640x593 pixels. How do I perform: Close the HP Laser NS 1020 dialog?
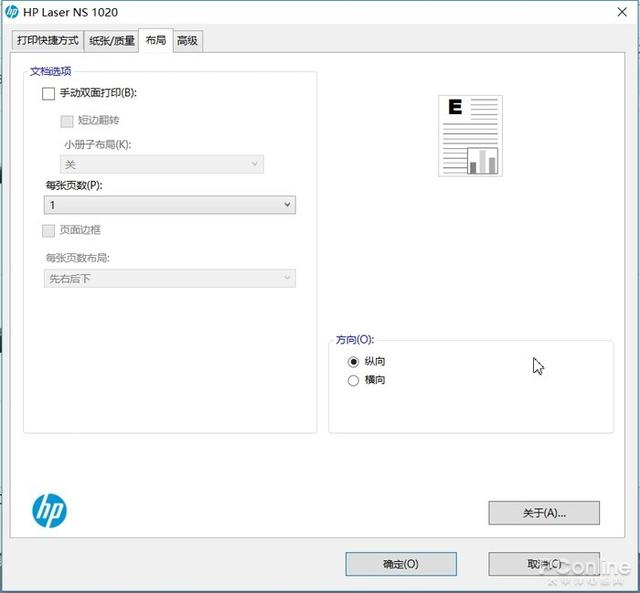tap(622, 12)
